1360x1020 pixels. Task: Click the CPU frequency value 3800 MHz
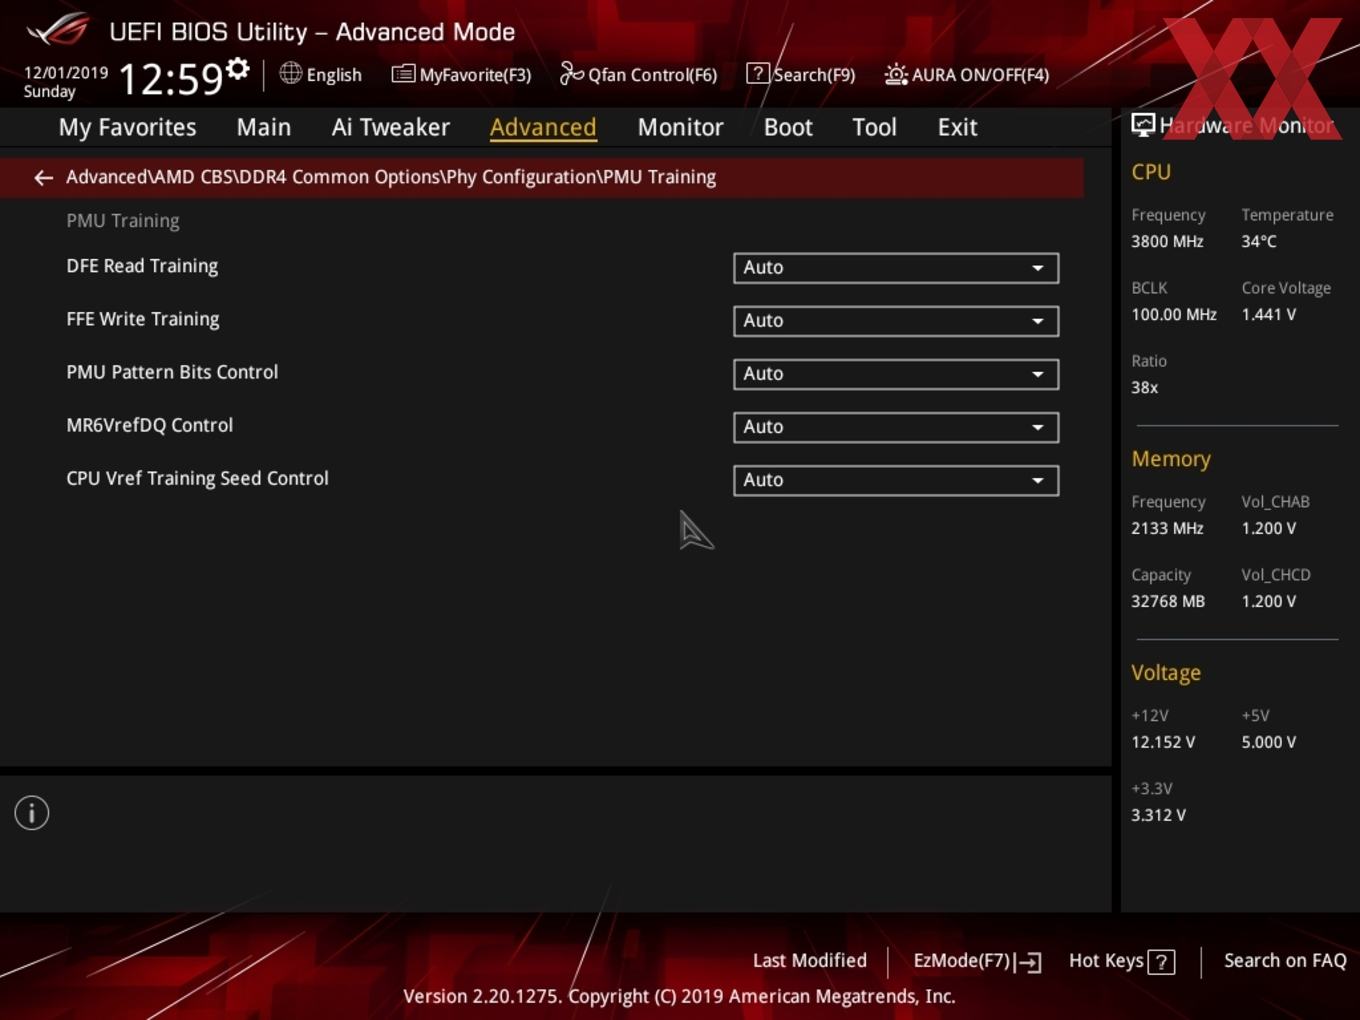pos(1167,241)
